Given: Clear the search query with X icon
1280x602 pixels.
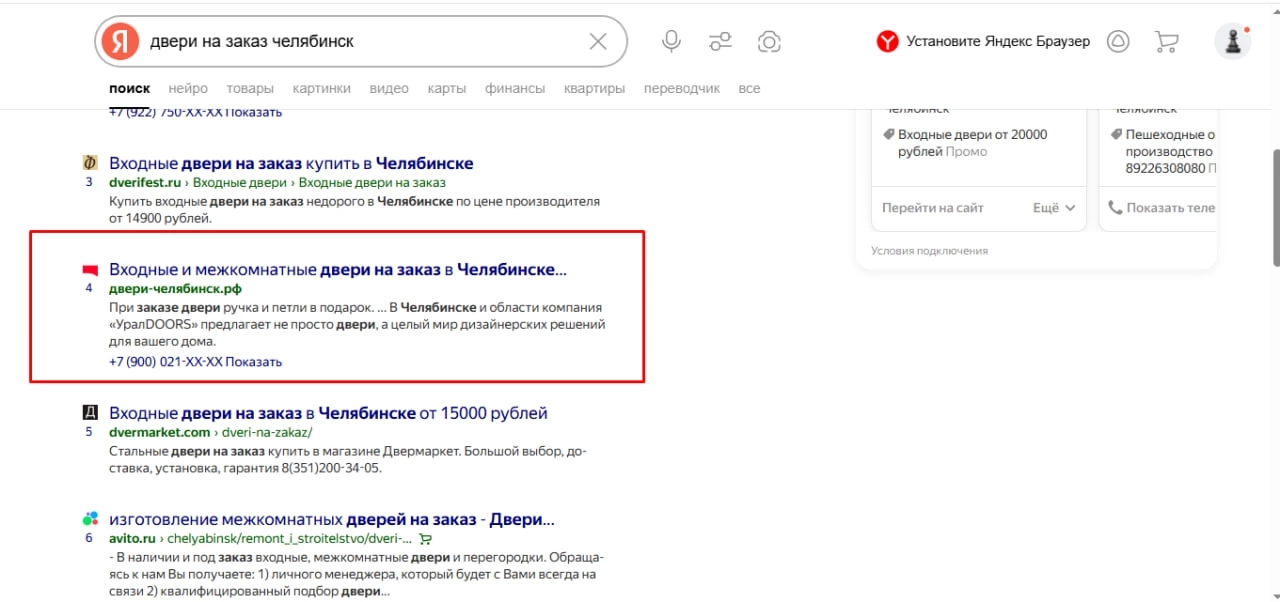Looking at the screenshot, I should 598,41.
